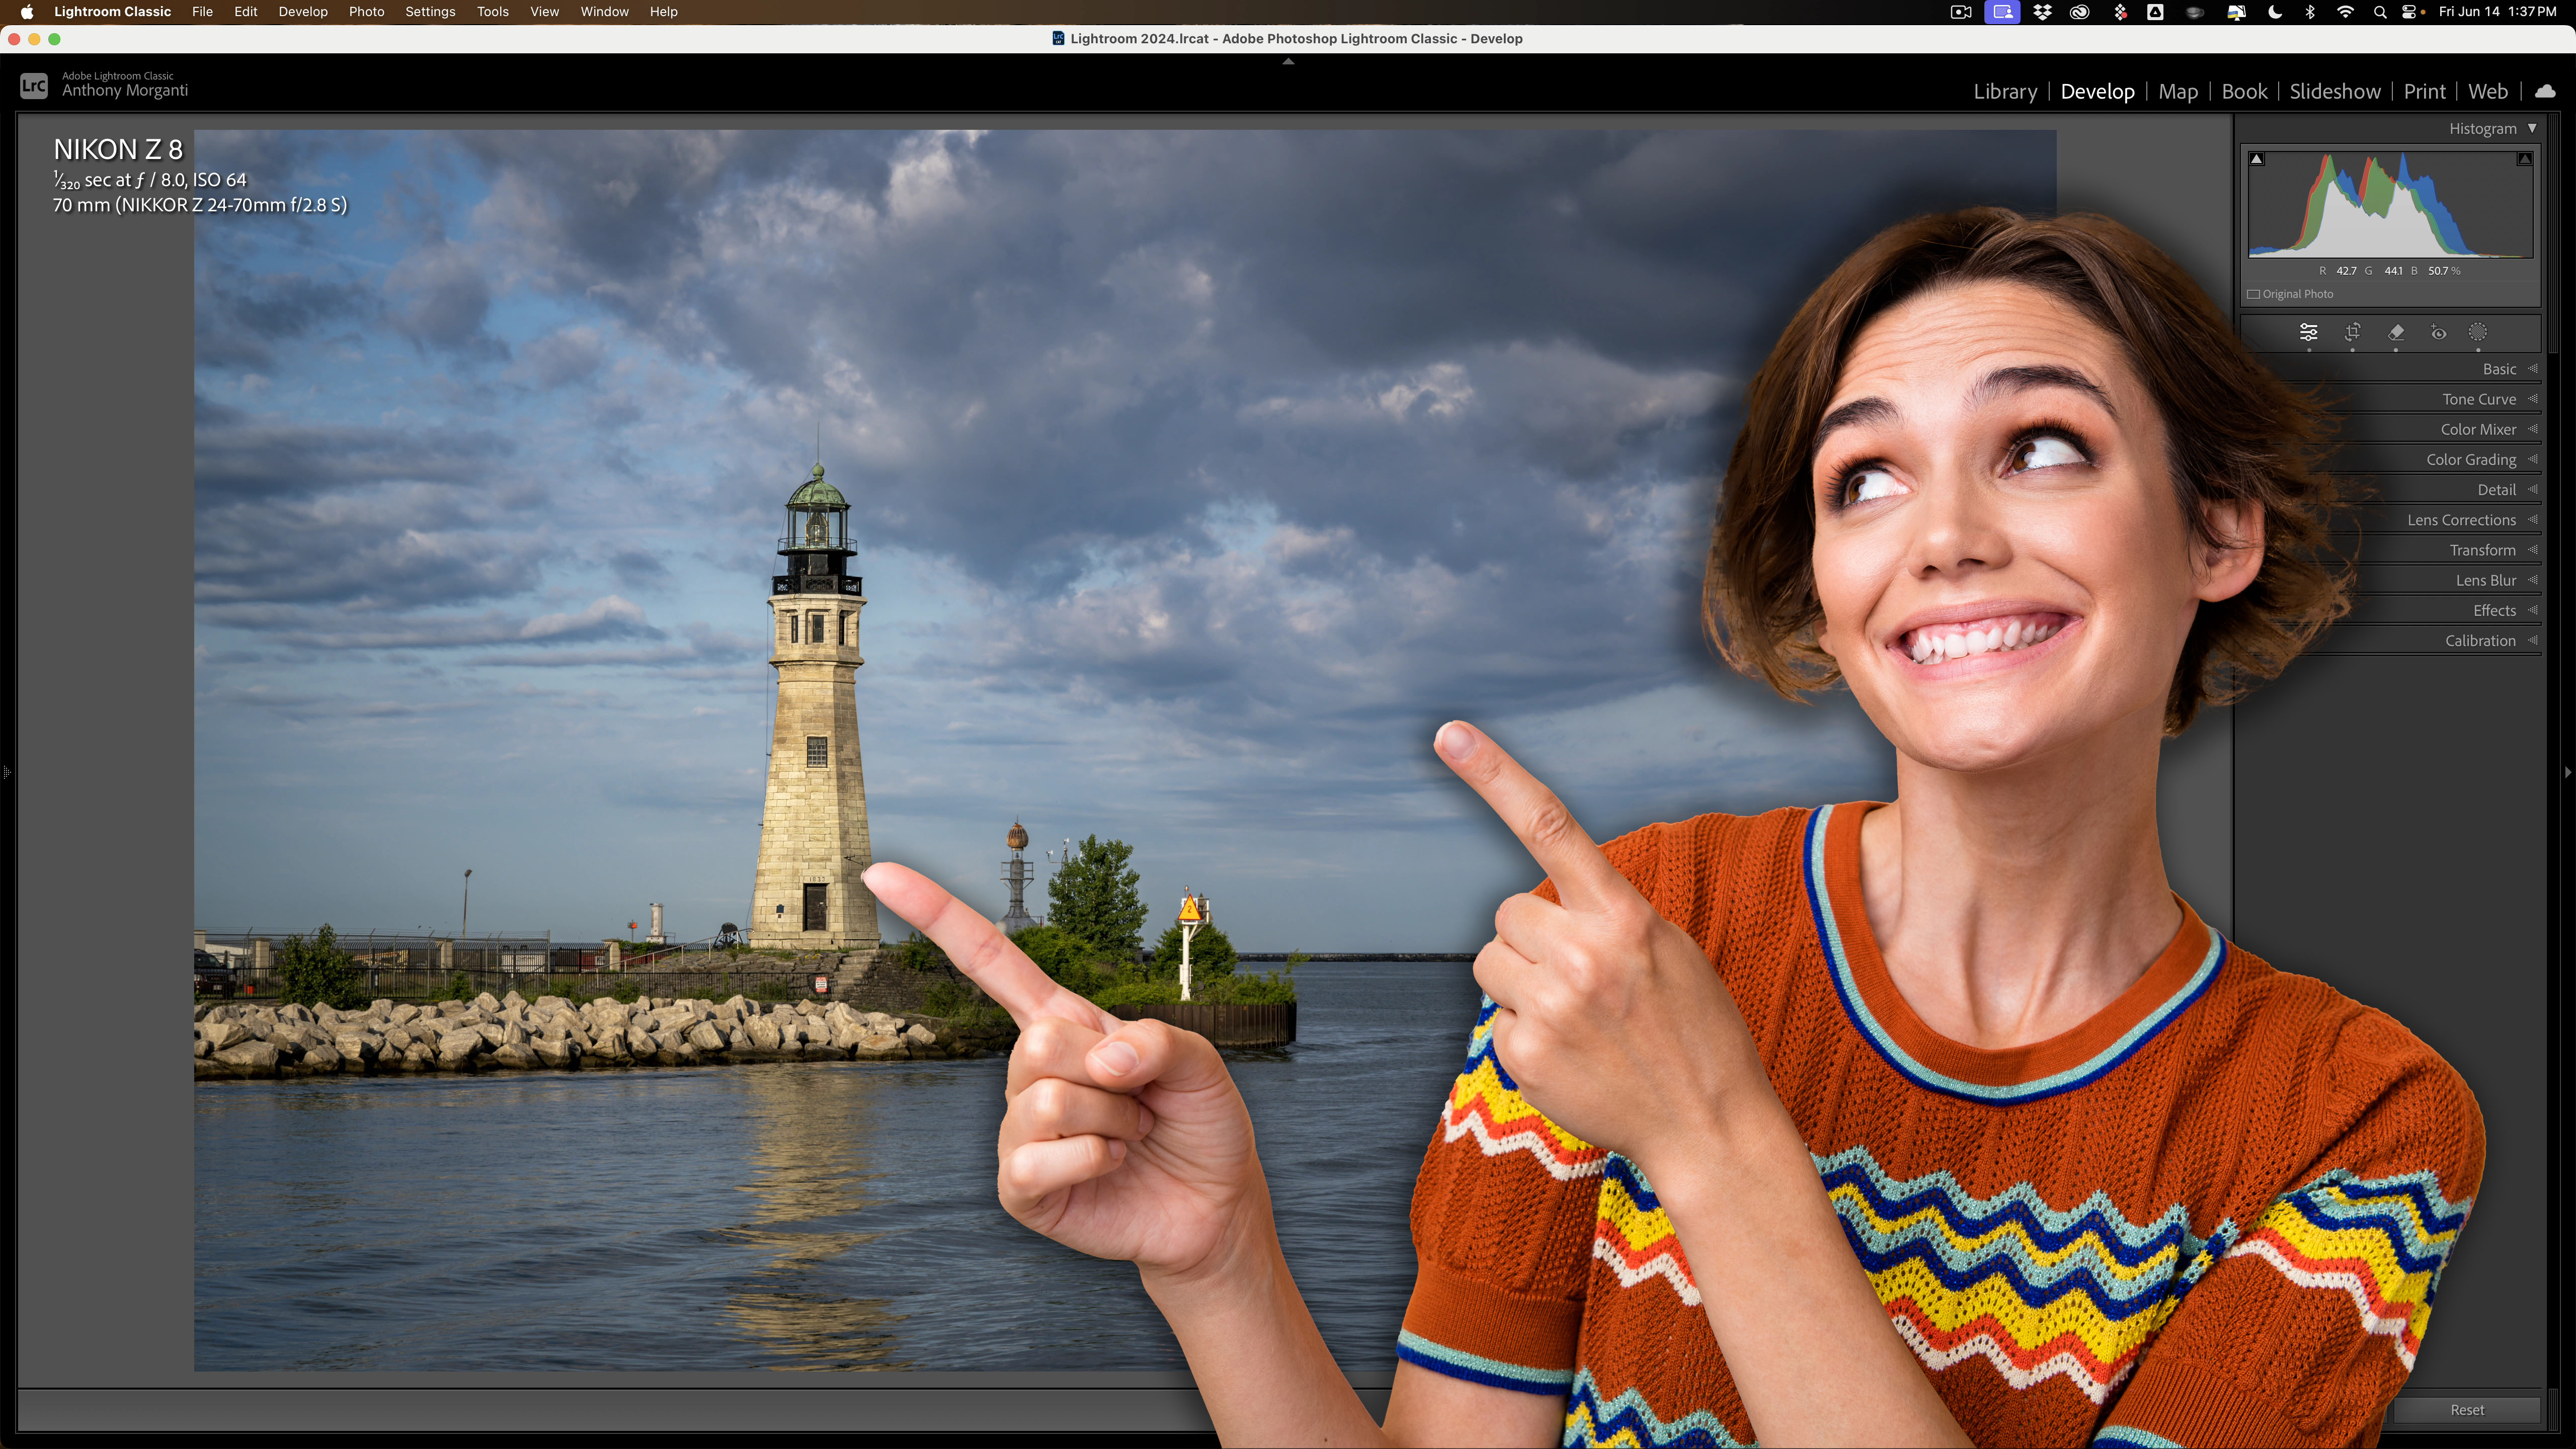
Task: Click the cloud sync status icon
Action: tap(2545, 91)
